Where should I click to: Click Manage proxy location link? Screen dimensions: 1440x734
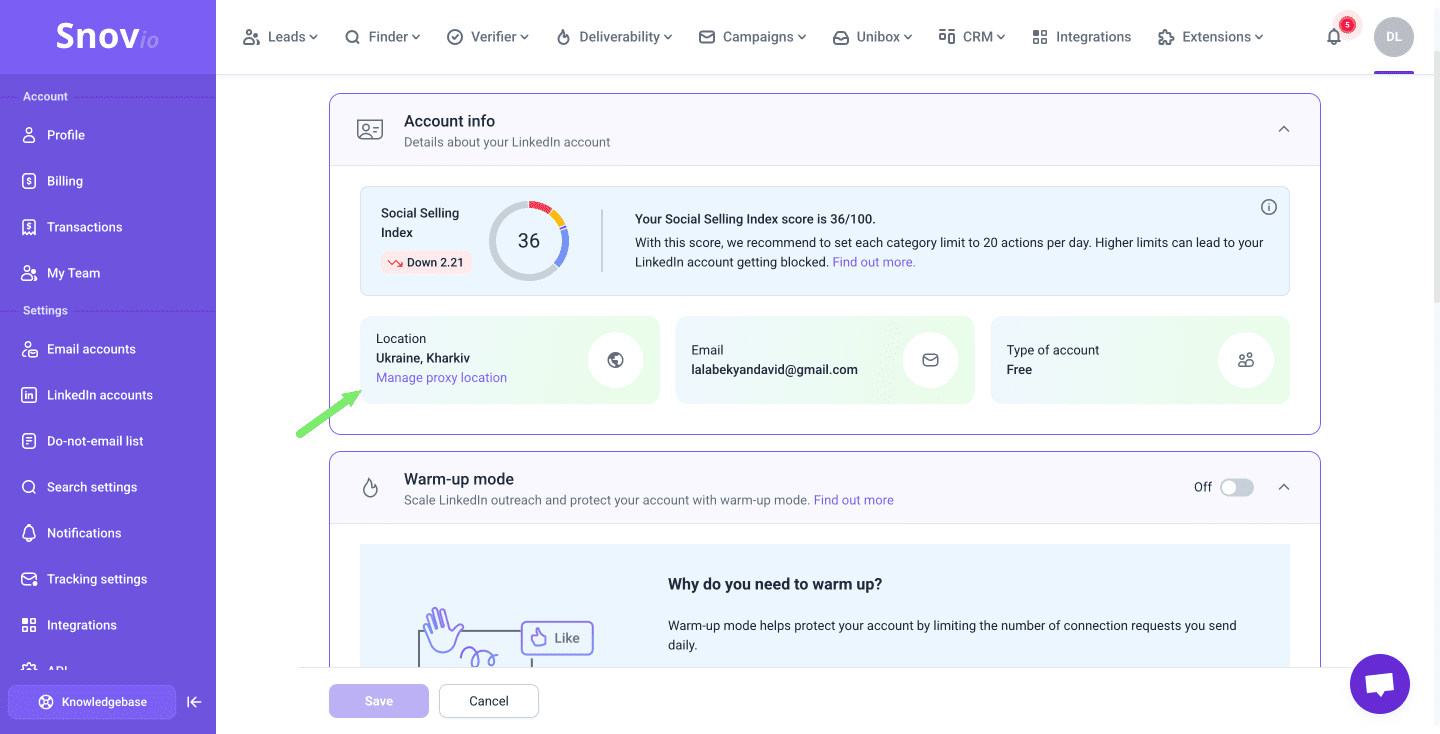[441, 378]
